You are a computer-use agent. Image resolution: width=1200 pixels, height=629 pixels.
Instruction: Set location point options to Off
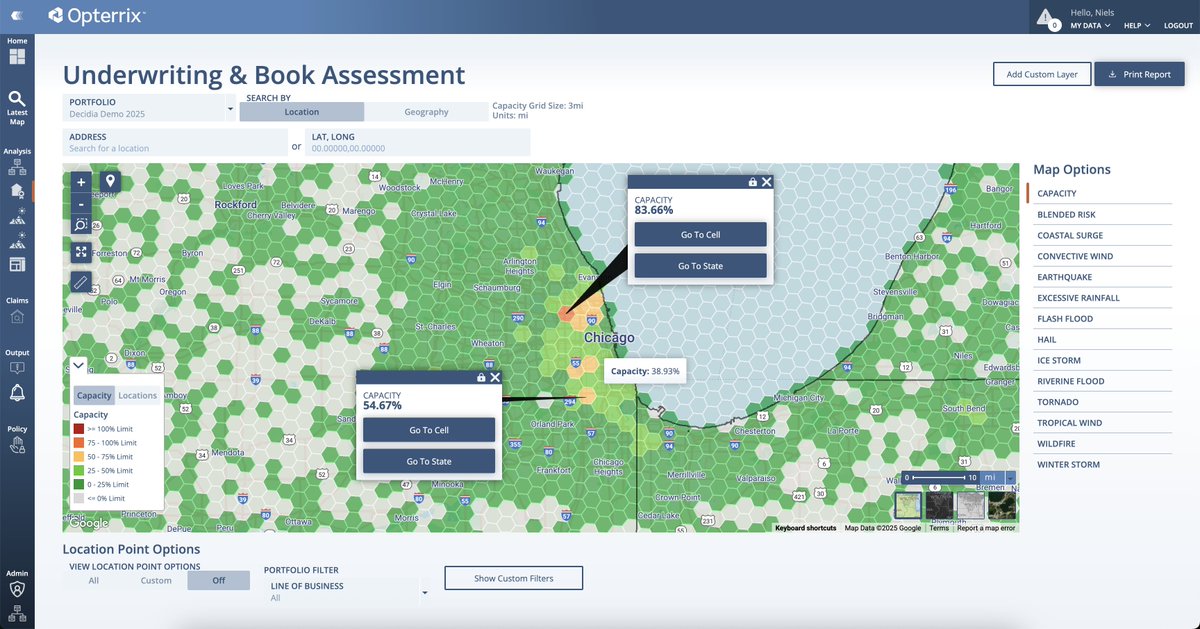[x=218, y=580]
